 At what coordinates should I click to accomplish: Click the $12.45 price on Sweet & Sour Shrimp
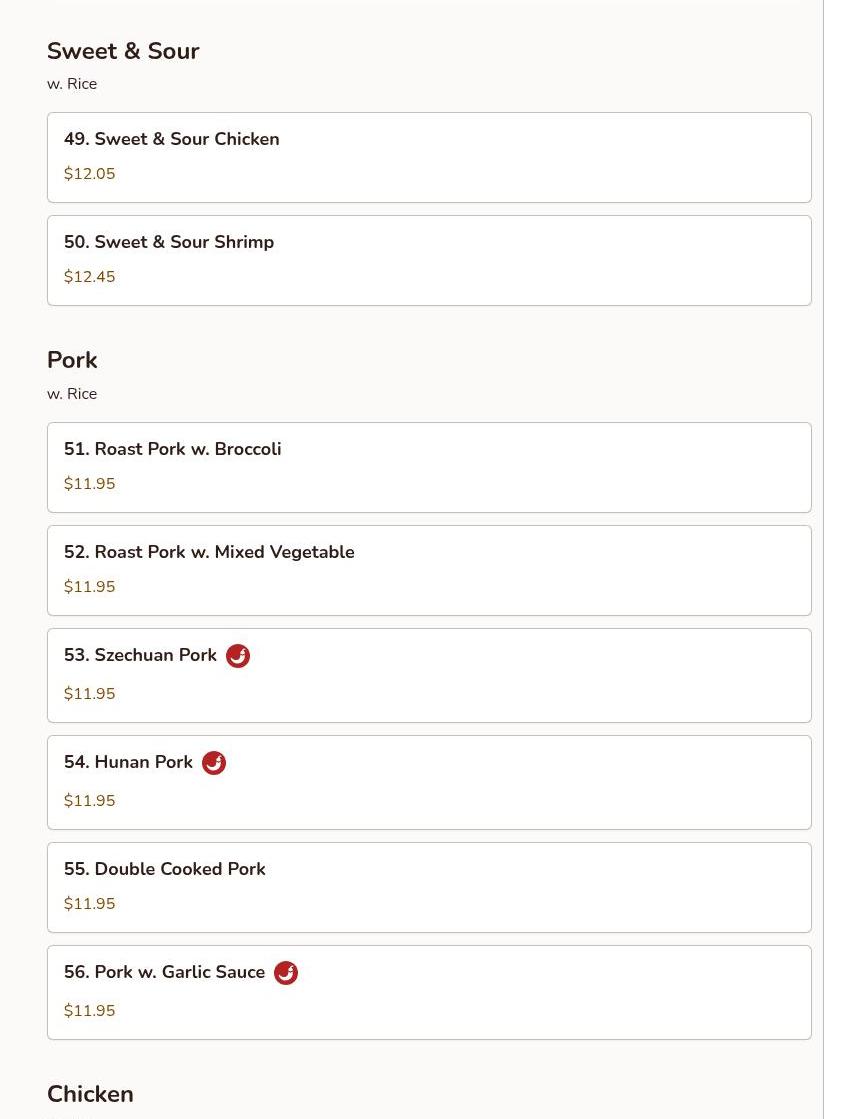89,277
